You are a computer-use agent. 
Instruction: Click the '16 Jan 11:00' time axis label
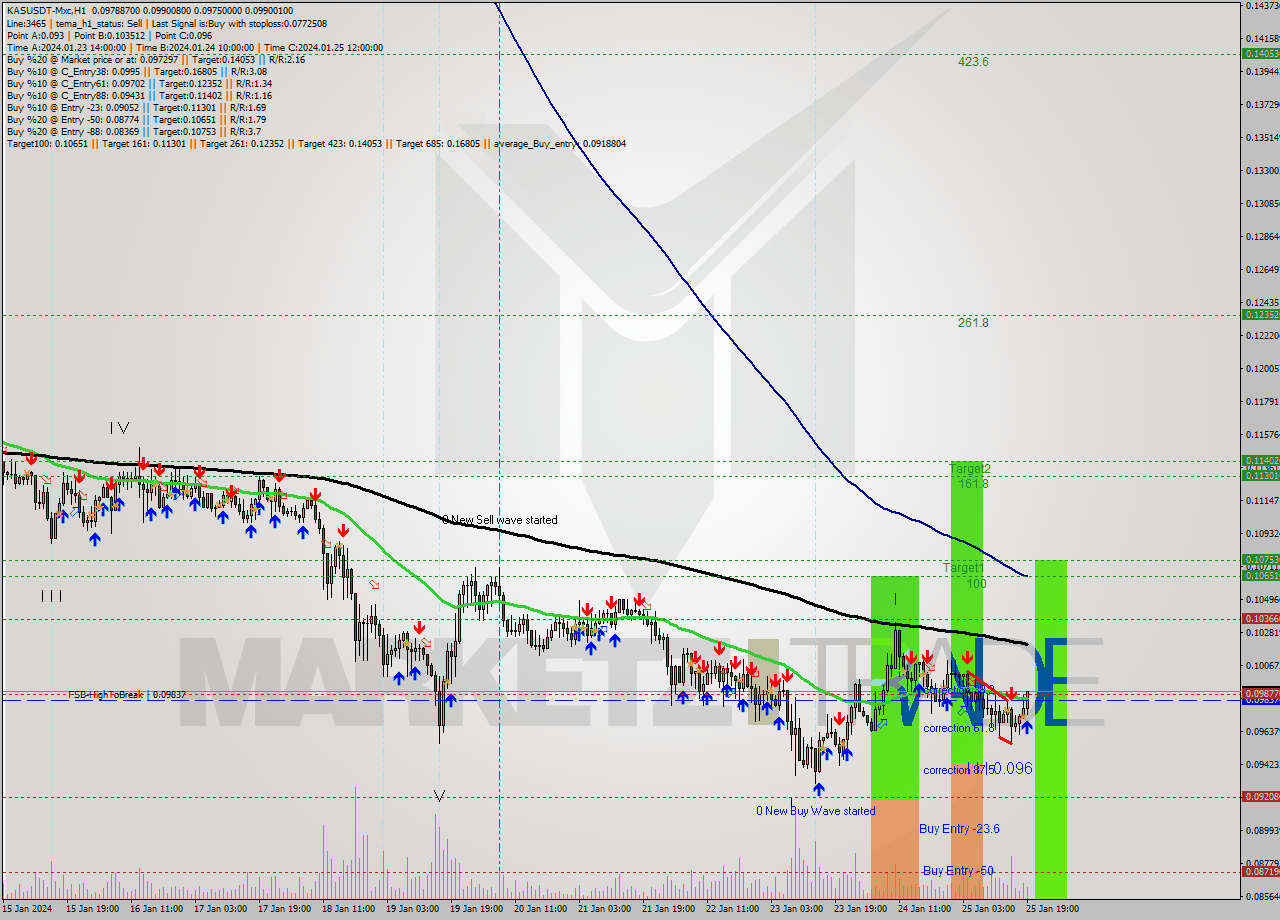pos(155,909)
